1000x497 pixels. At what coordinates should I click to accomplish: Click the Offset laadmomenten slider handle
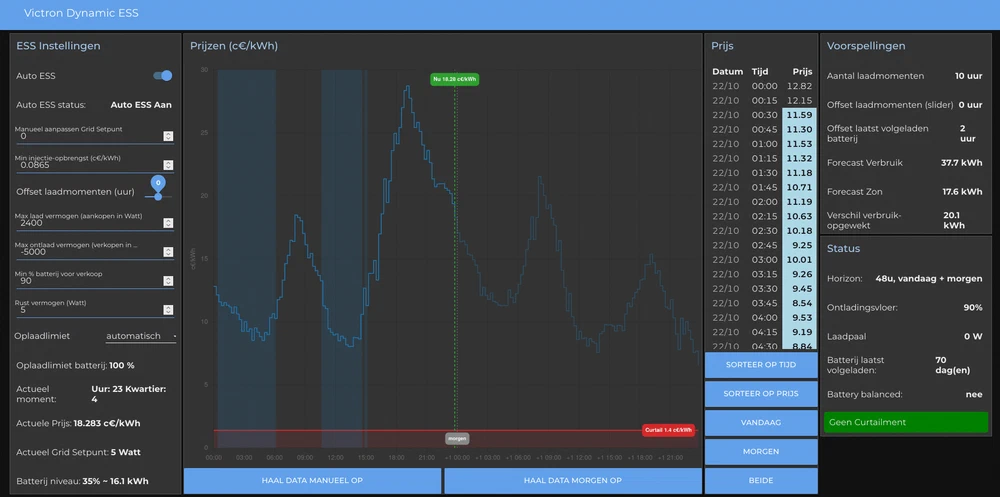point(158,197)
